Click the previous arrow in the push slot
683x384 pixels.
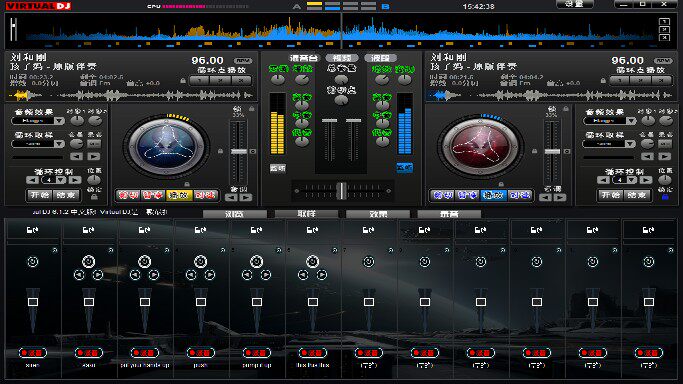(191, 275)
